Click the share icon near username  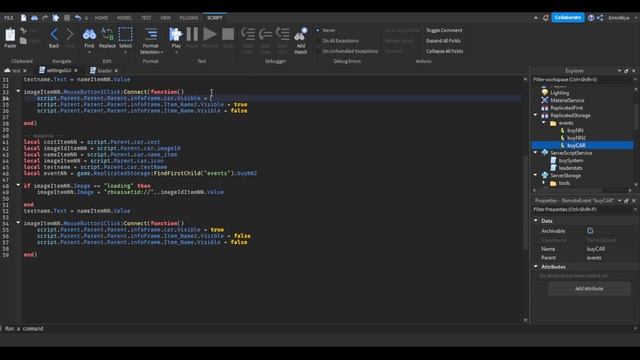click(600, 18)
